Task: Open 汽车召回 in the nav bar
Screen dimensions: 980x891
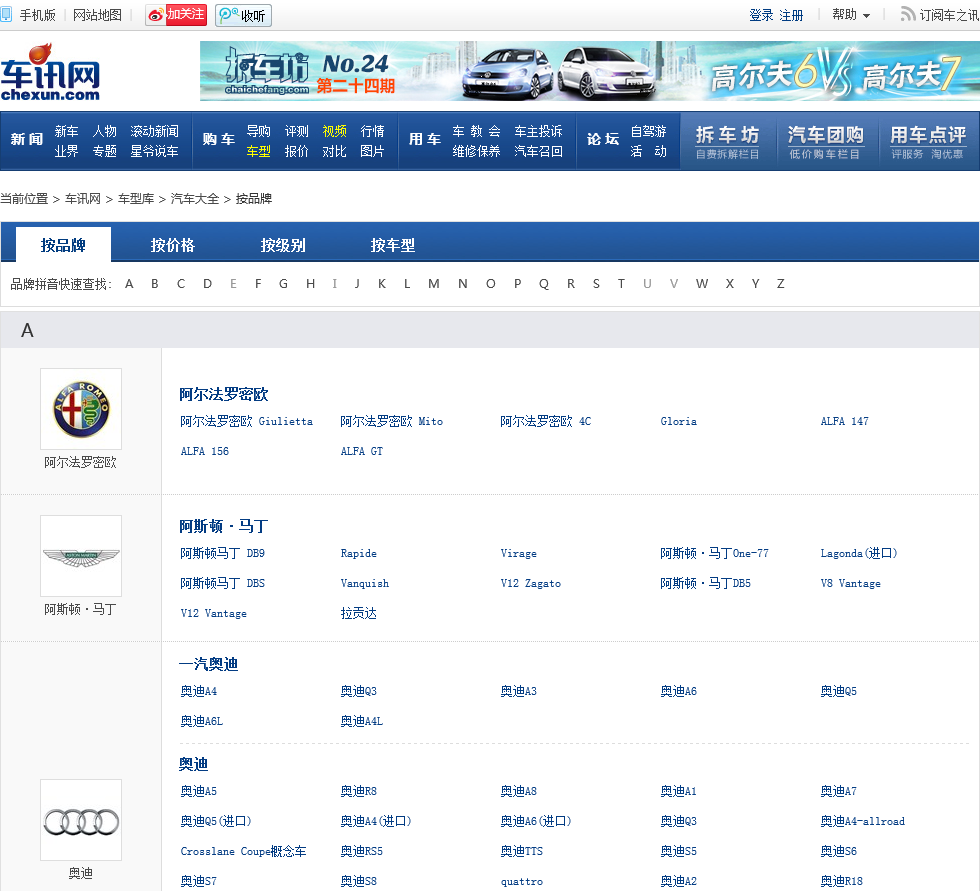Action: [538, 151]
